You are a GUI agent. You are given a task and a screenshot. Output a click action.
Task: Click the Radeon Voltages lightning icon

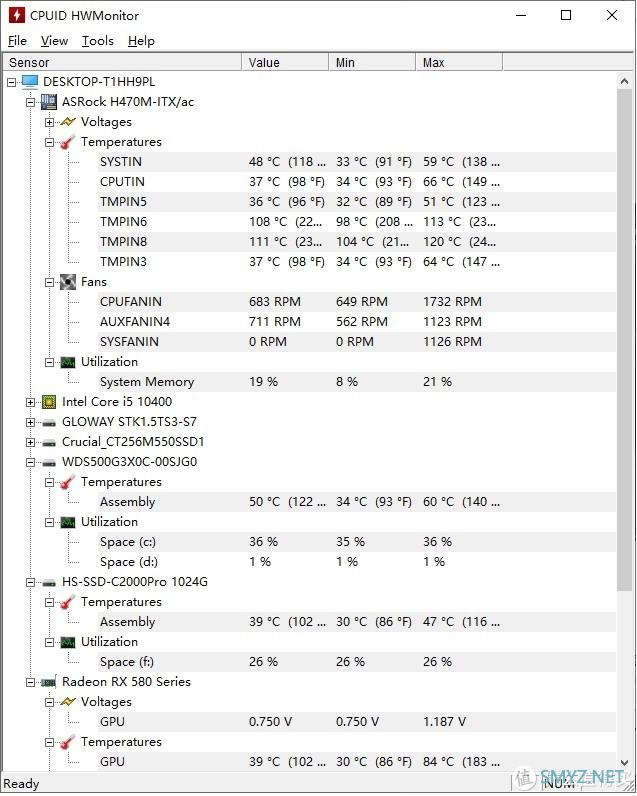tap(68, 702)
